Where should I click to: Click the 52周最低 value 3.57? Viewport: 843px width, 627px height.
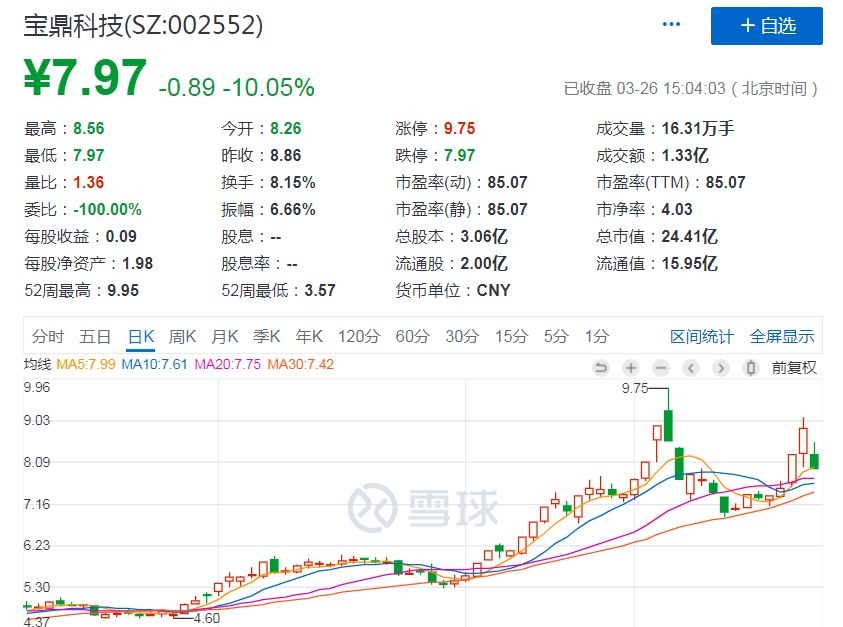click(320, 290)
